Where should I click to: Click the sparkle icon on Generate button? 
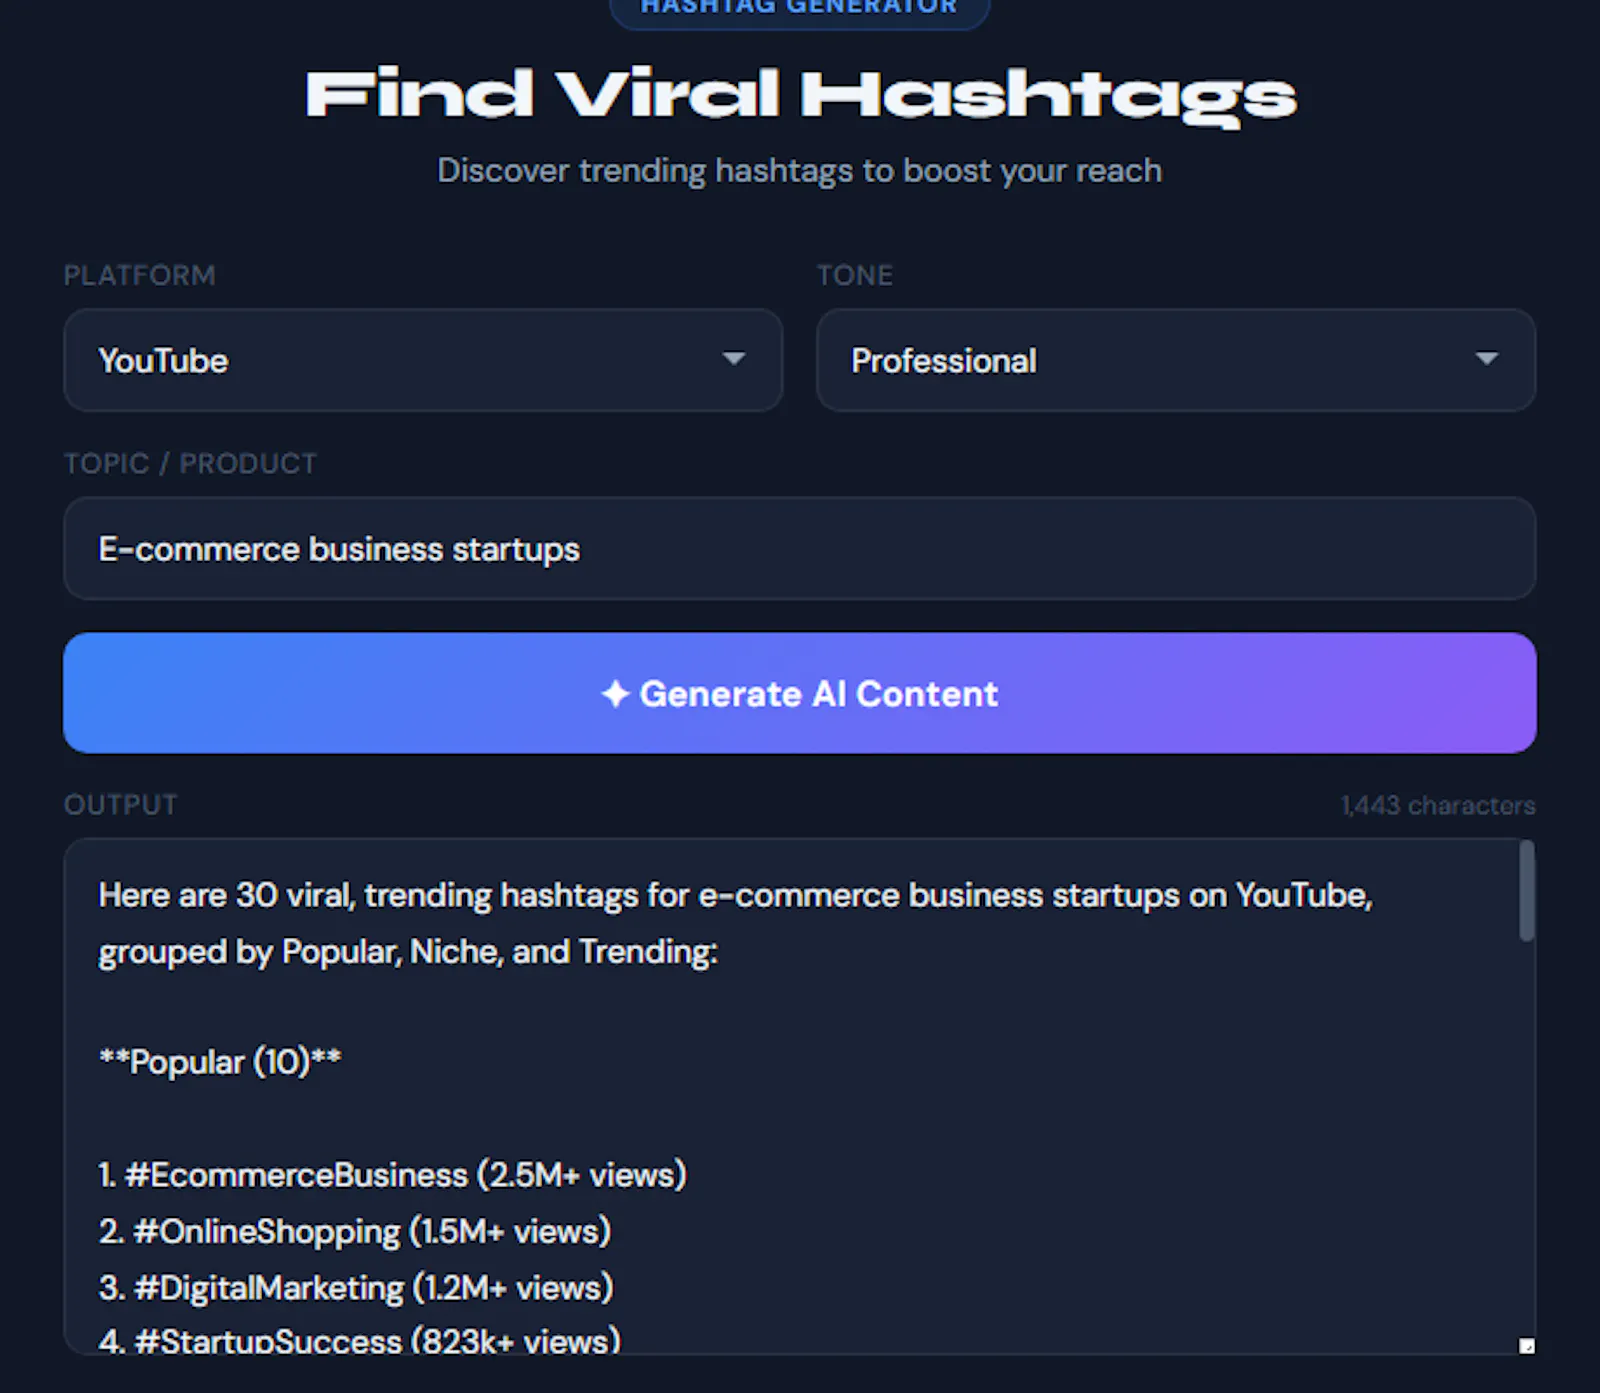point(615,693)
